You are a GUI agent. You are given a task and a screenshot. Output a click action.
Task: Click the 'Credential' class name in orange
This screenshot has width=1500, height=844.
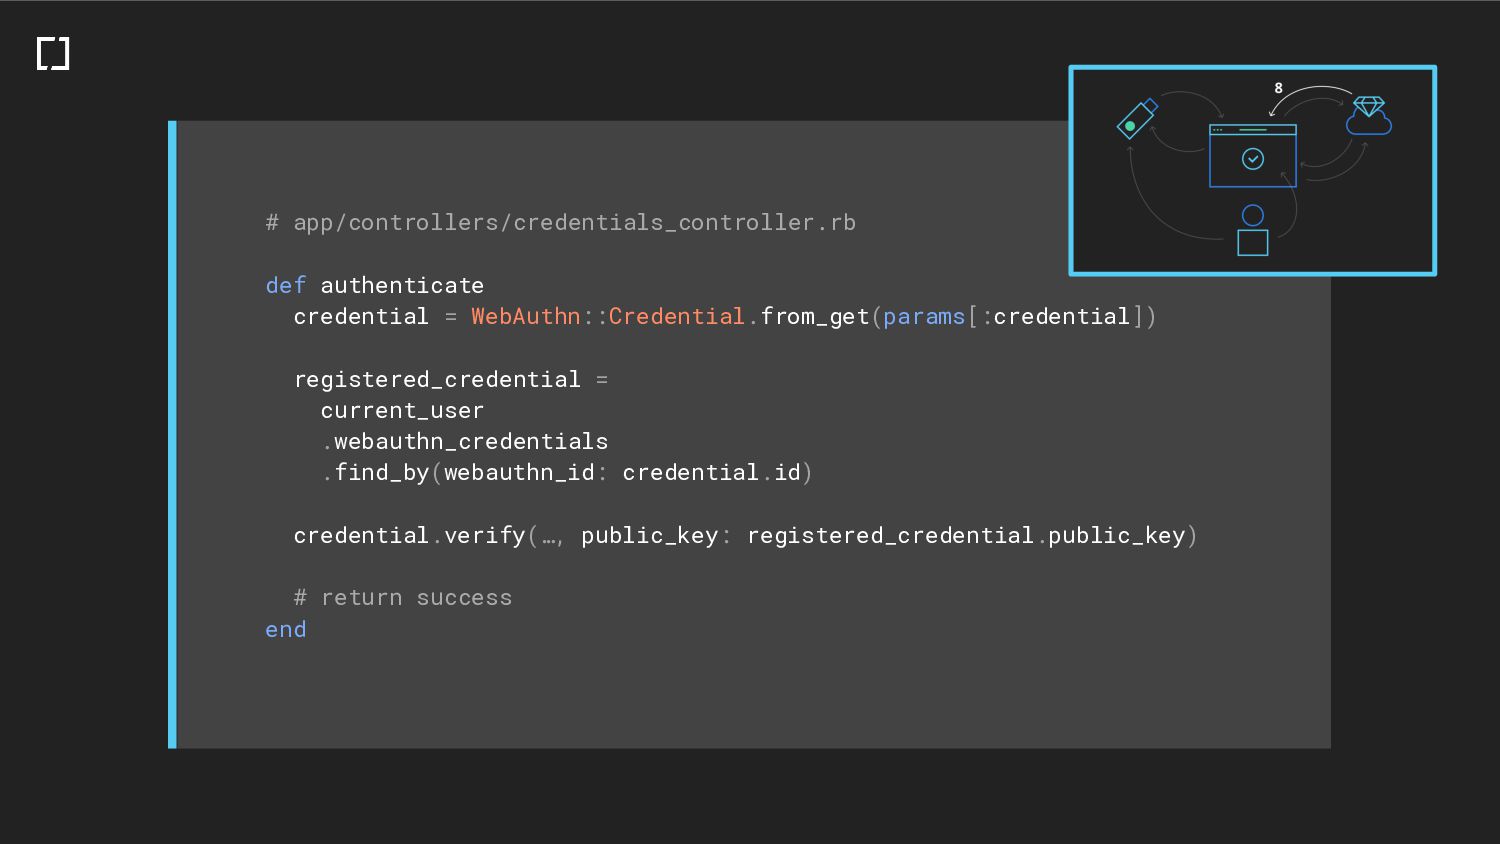677,316
